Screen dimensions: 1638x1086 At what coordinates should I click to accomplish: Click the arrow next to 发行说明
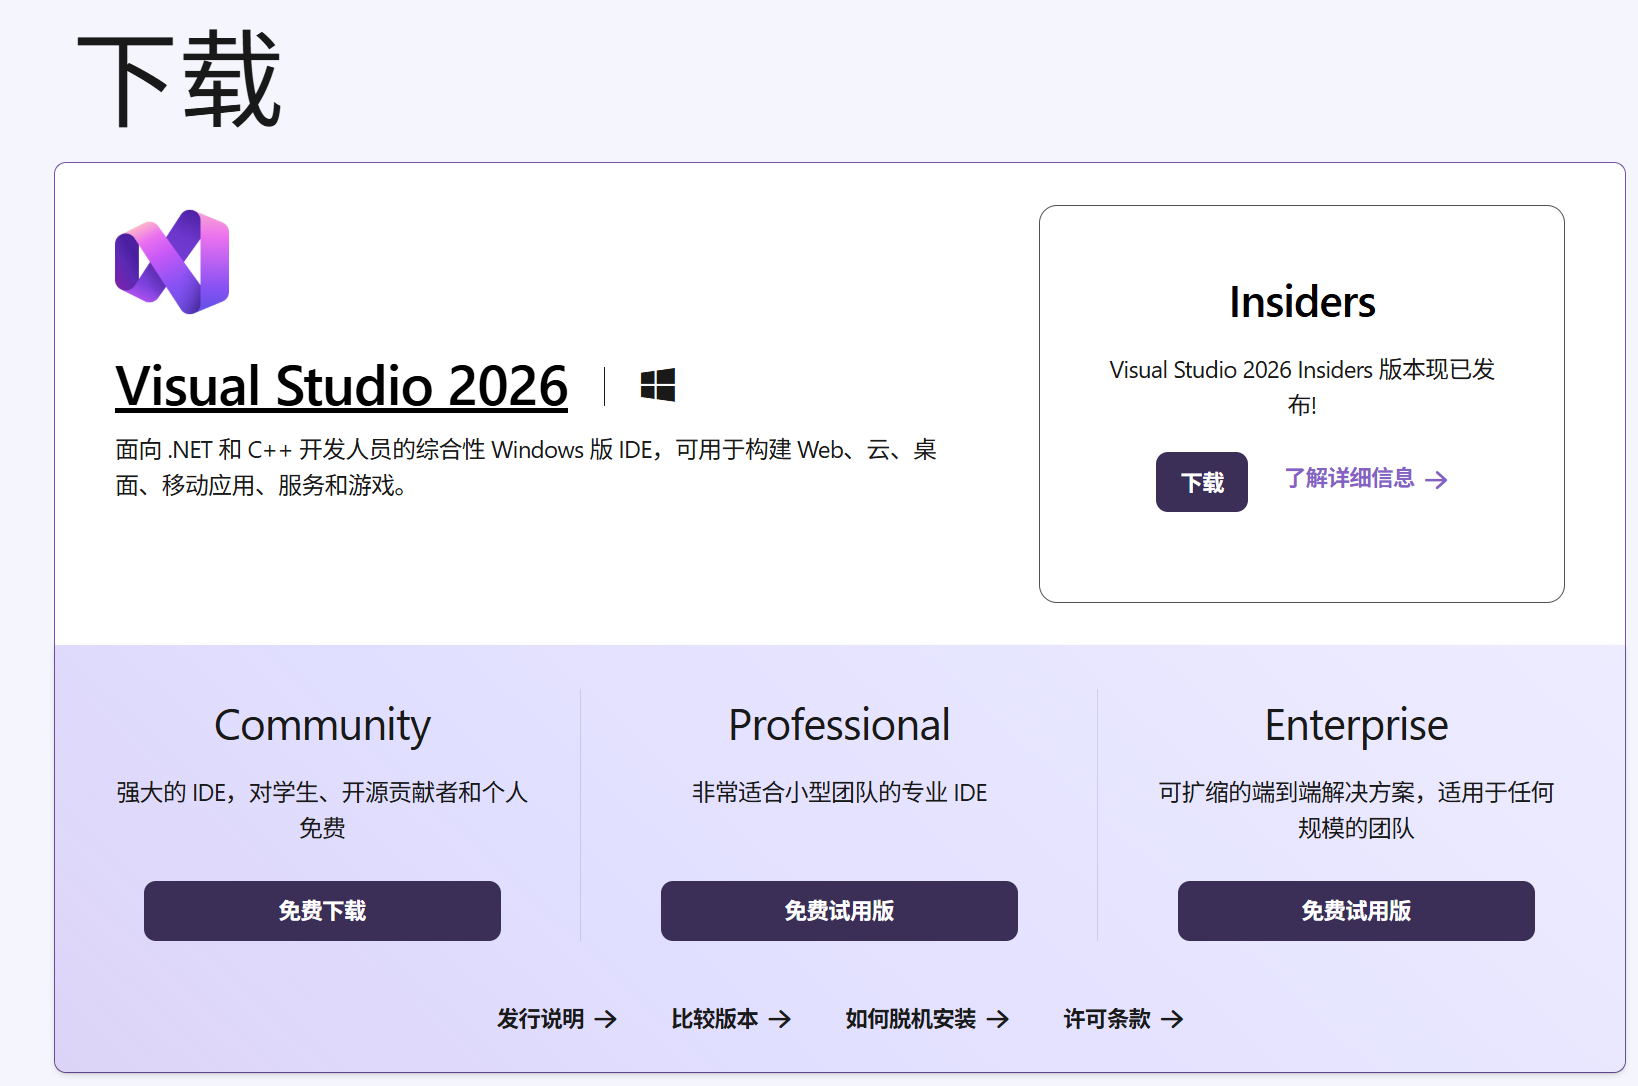pyautogui.click(x=607, y=1019)
